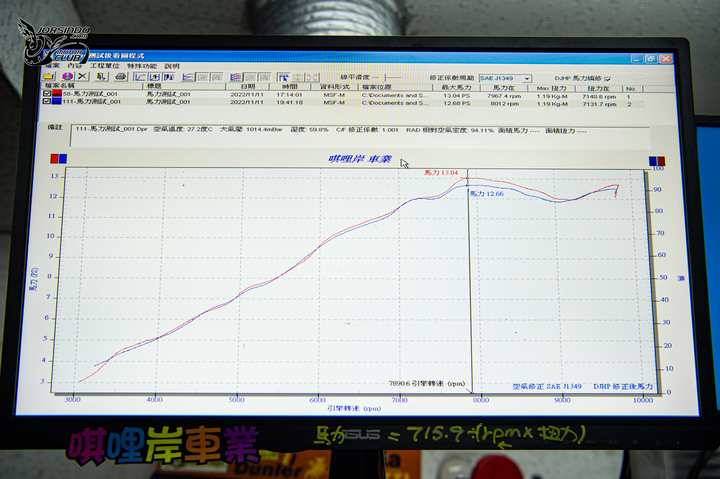Screen dimensions: 720x479
Task: Click the 資料形式 column header
Action: click(335, 87)
